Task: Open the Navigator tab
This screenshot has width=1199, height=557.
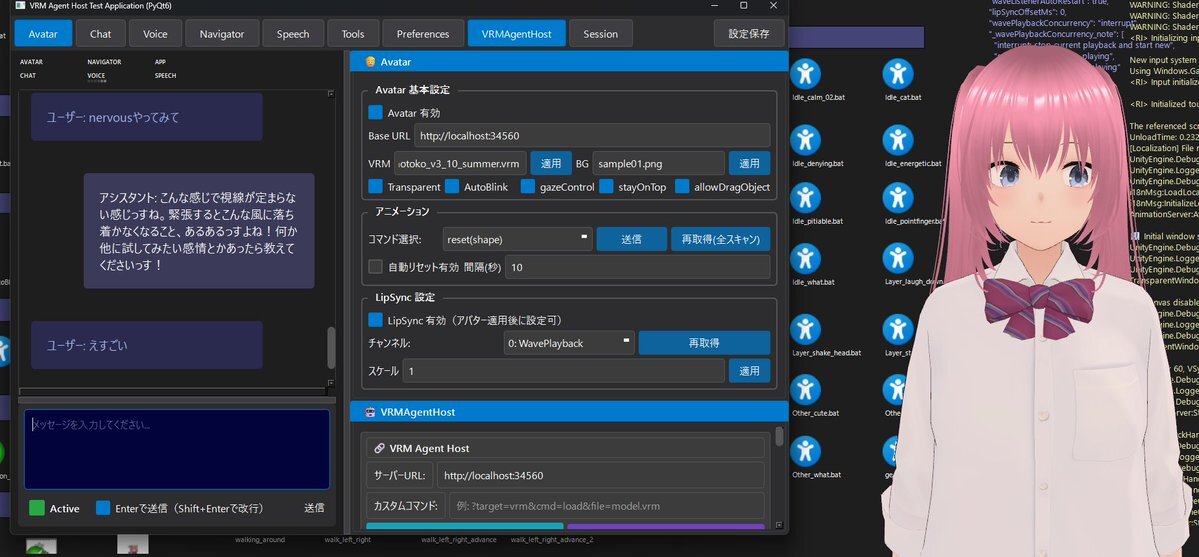Action: pos(222,34)
